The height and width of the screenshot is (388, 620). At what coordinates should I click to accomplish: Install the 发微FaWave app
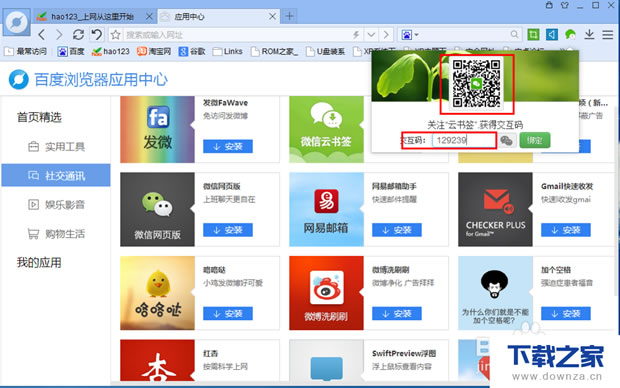pyautogui.click(x=228, y=146)
